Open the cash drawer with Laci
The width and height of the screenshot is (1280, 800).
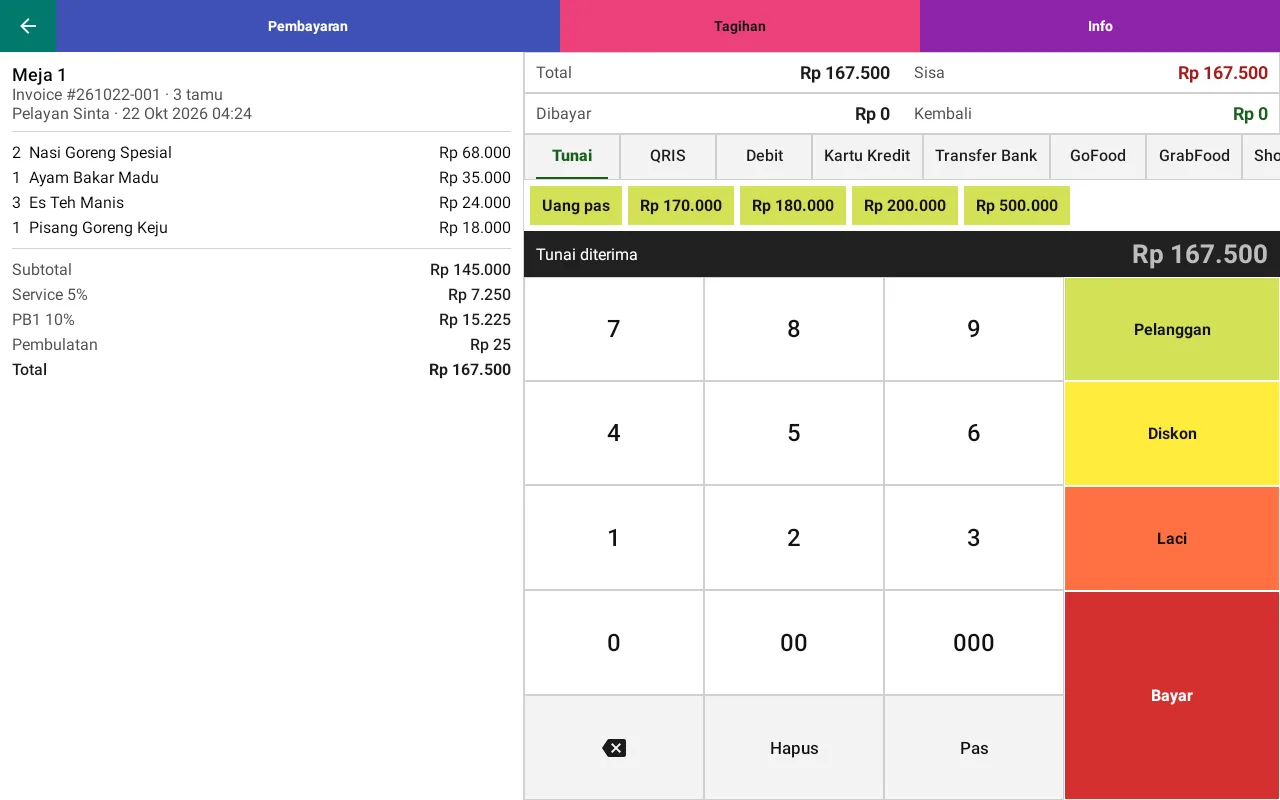tap(1172, 538)
